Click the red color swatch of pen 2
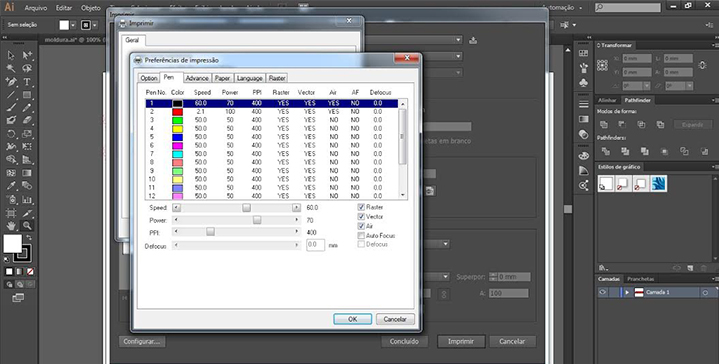719x364 pixels. (177, 112)
